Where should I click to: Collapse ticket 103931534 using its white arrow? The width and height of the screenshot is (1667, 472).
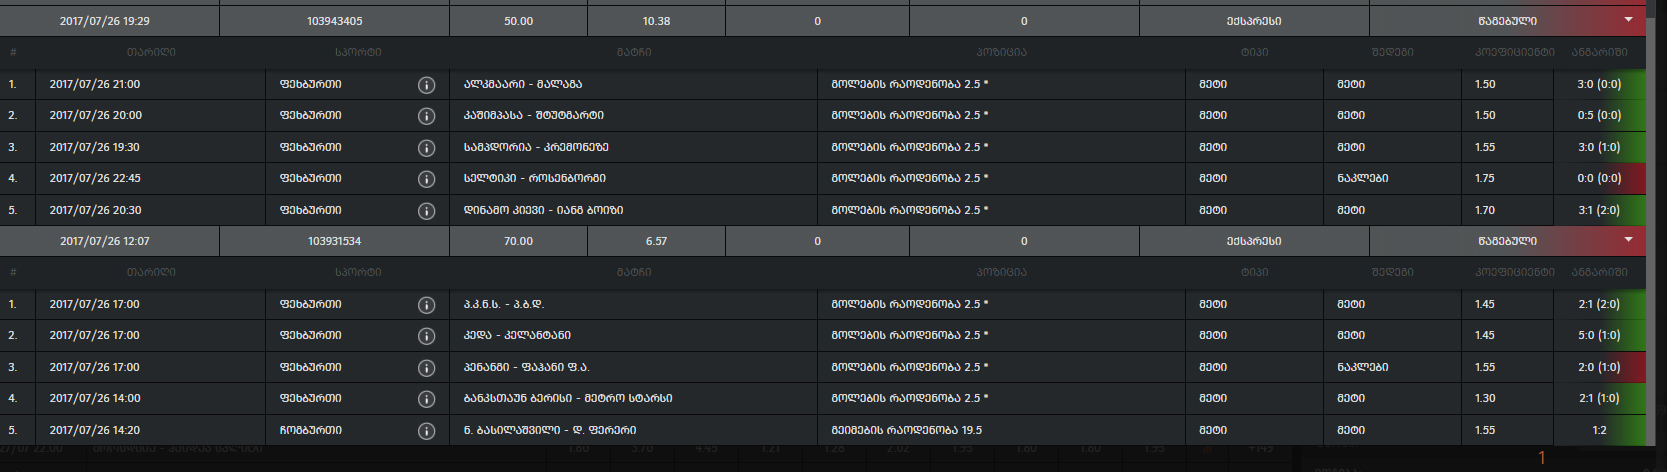[x=1628, y=240]
